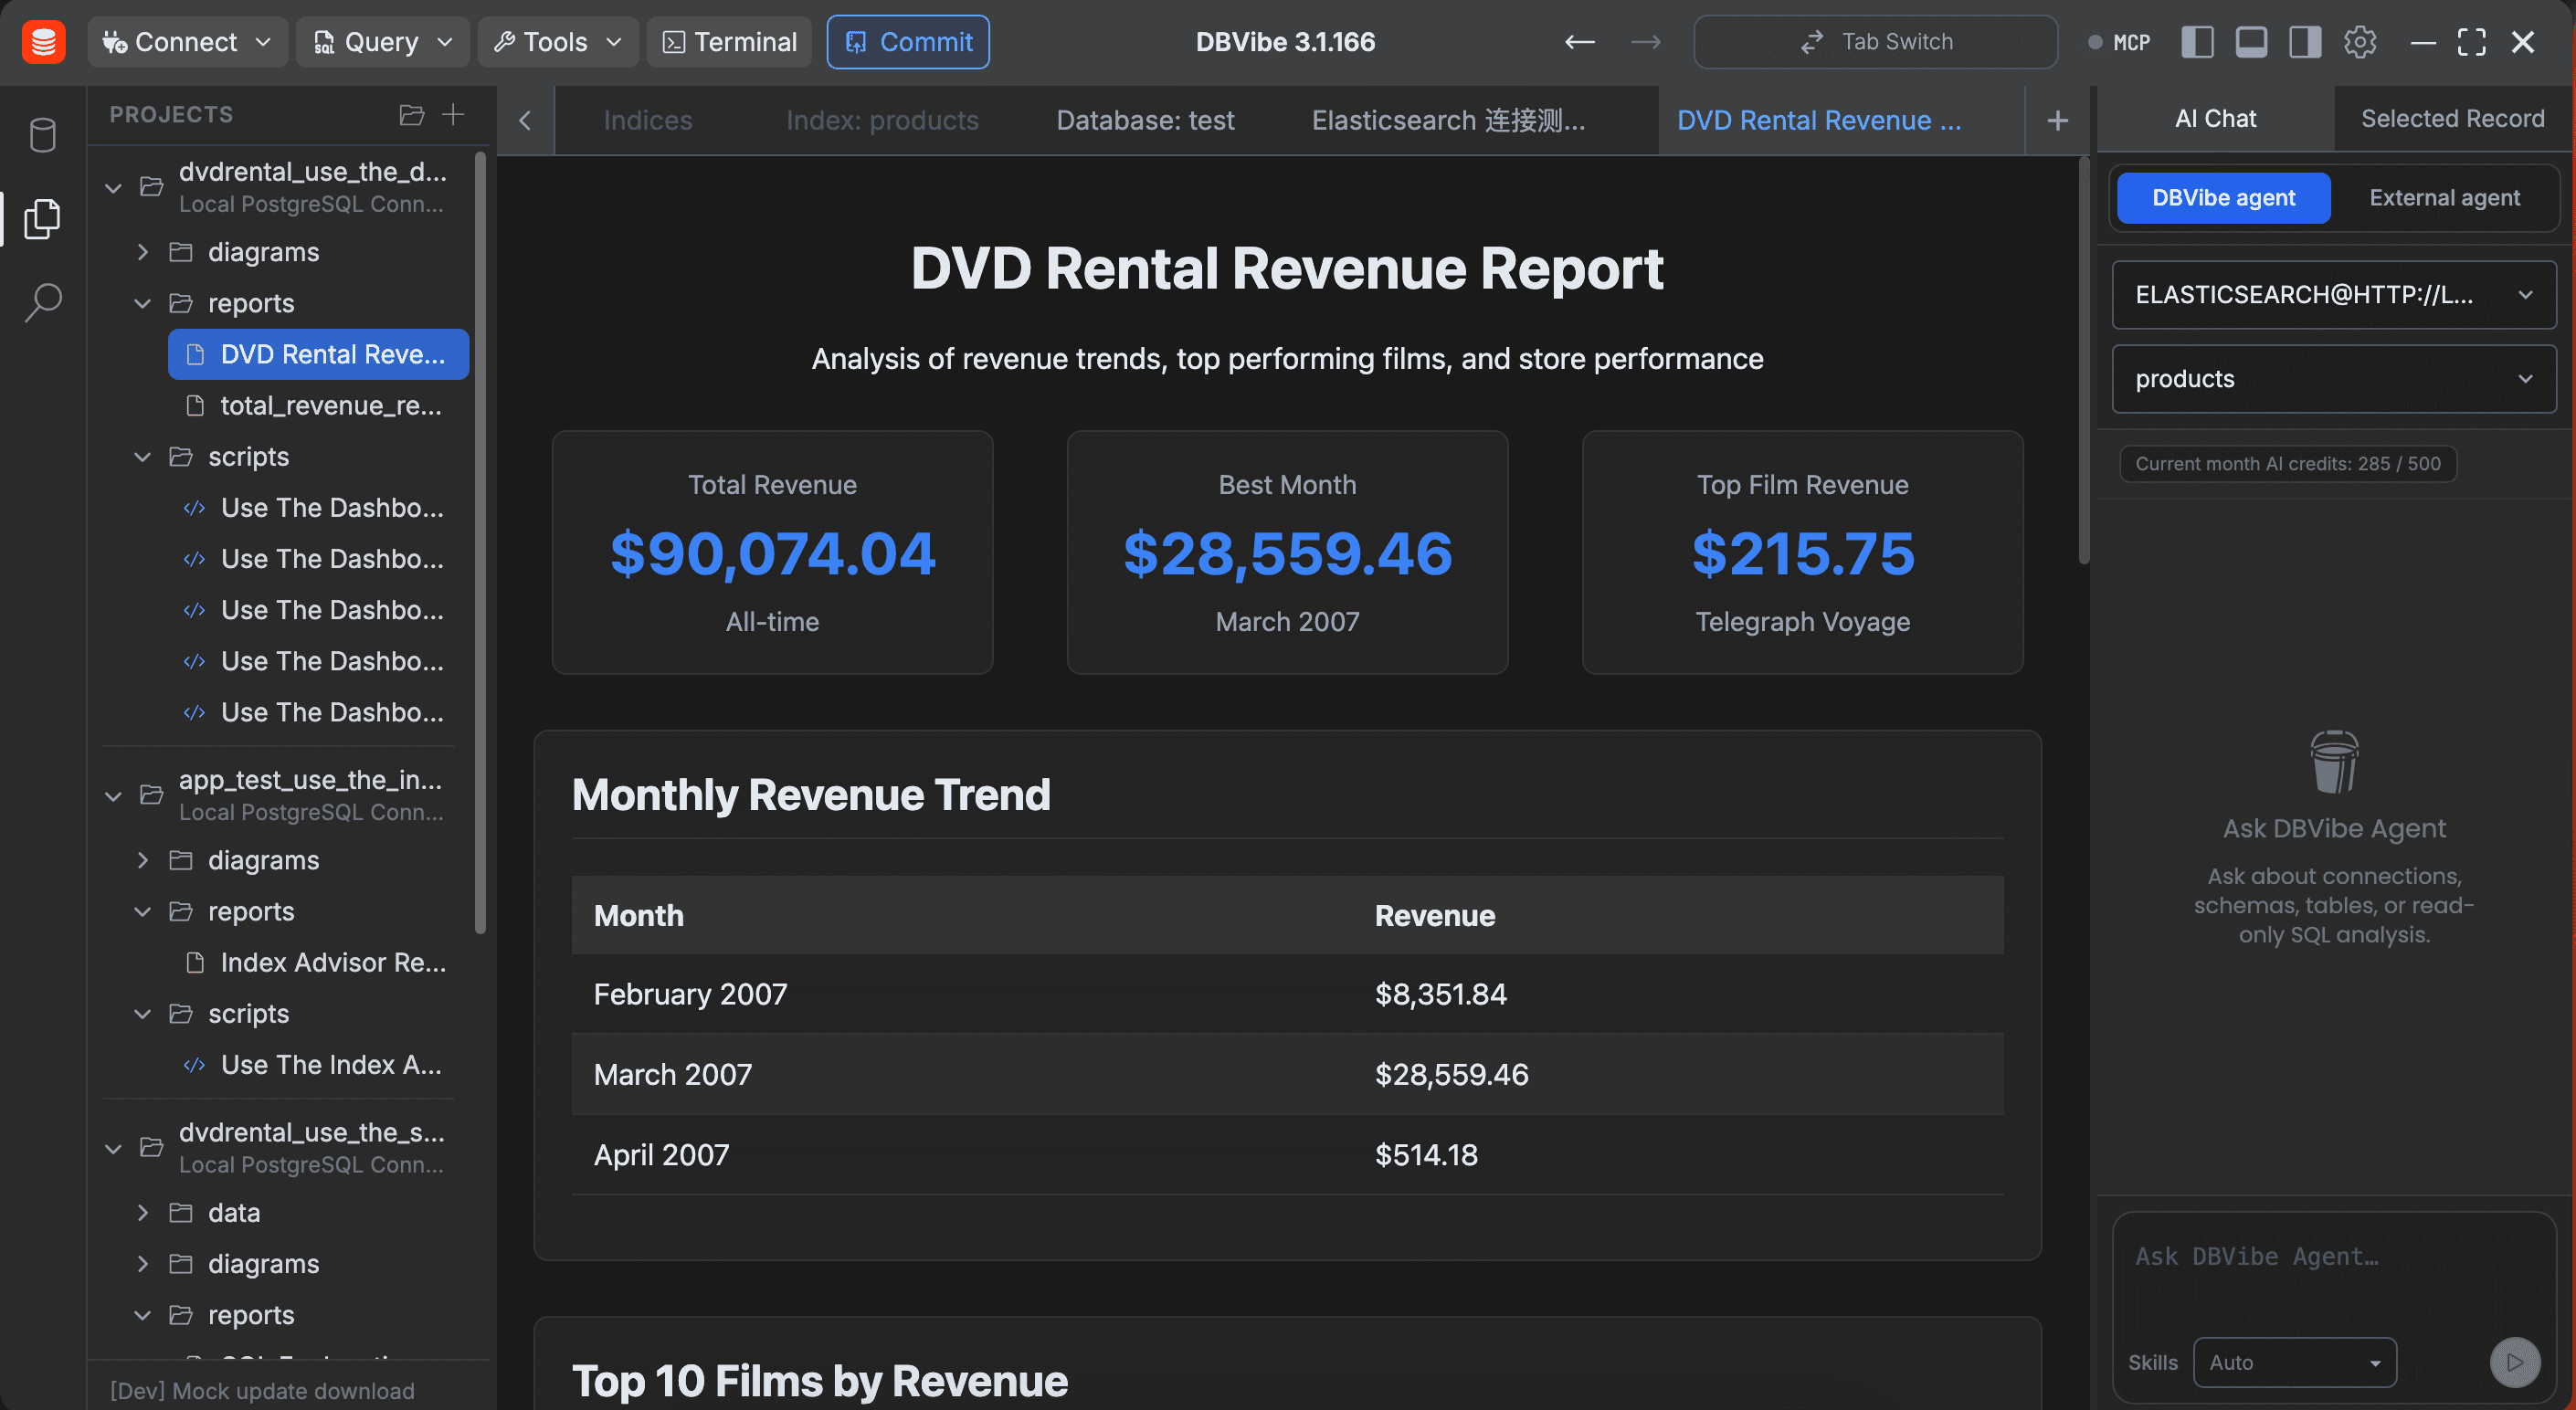Switch to the Elasticsearch connection test tab
The height and width of the screenshot is (1410, 2576).
[1448, 120]
